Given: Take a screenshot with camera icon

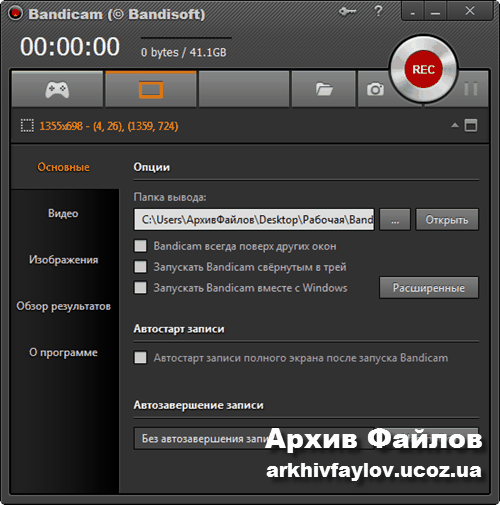Looking at the screenshot, I should click(375, 89).
